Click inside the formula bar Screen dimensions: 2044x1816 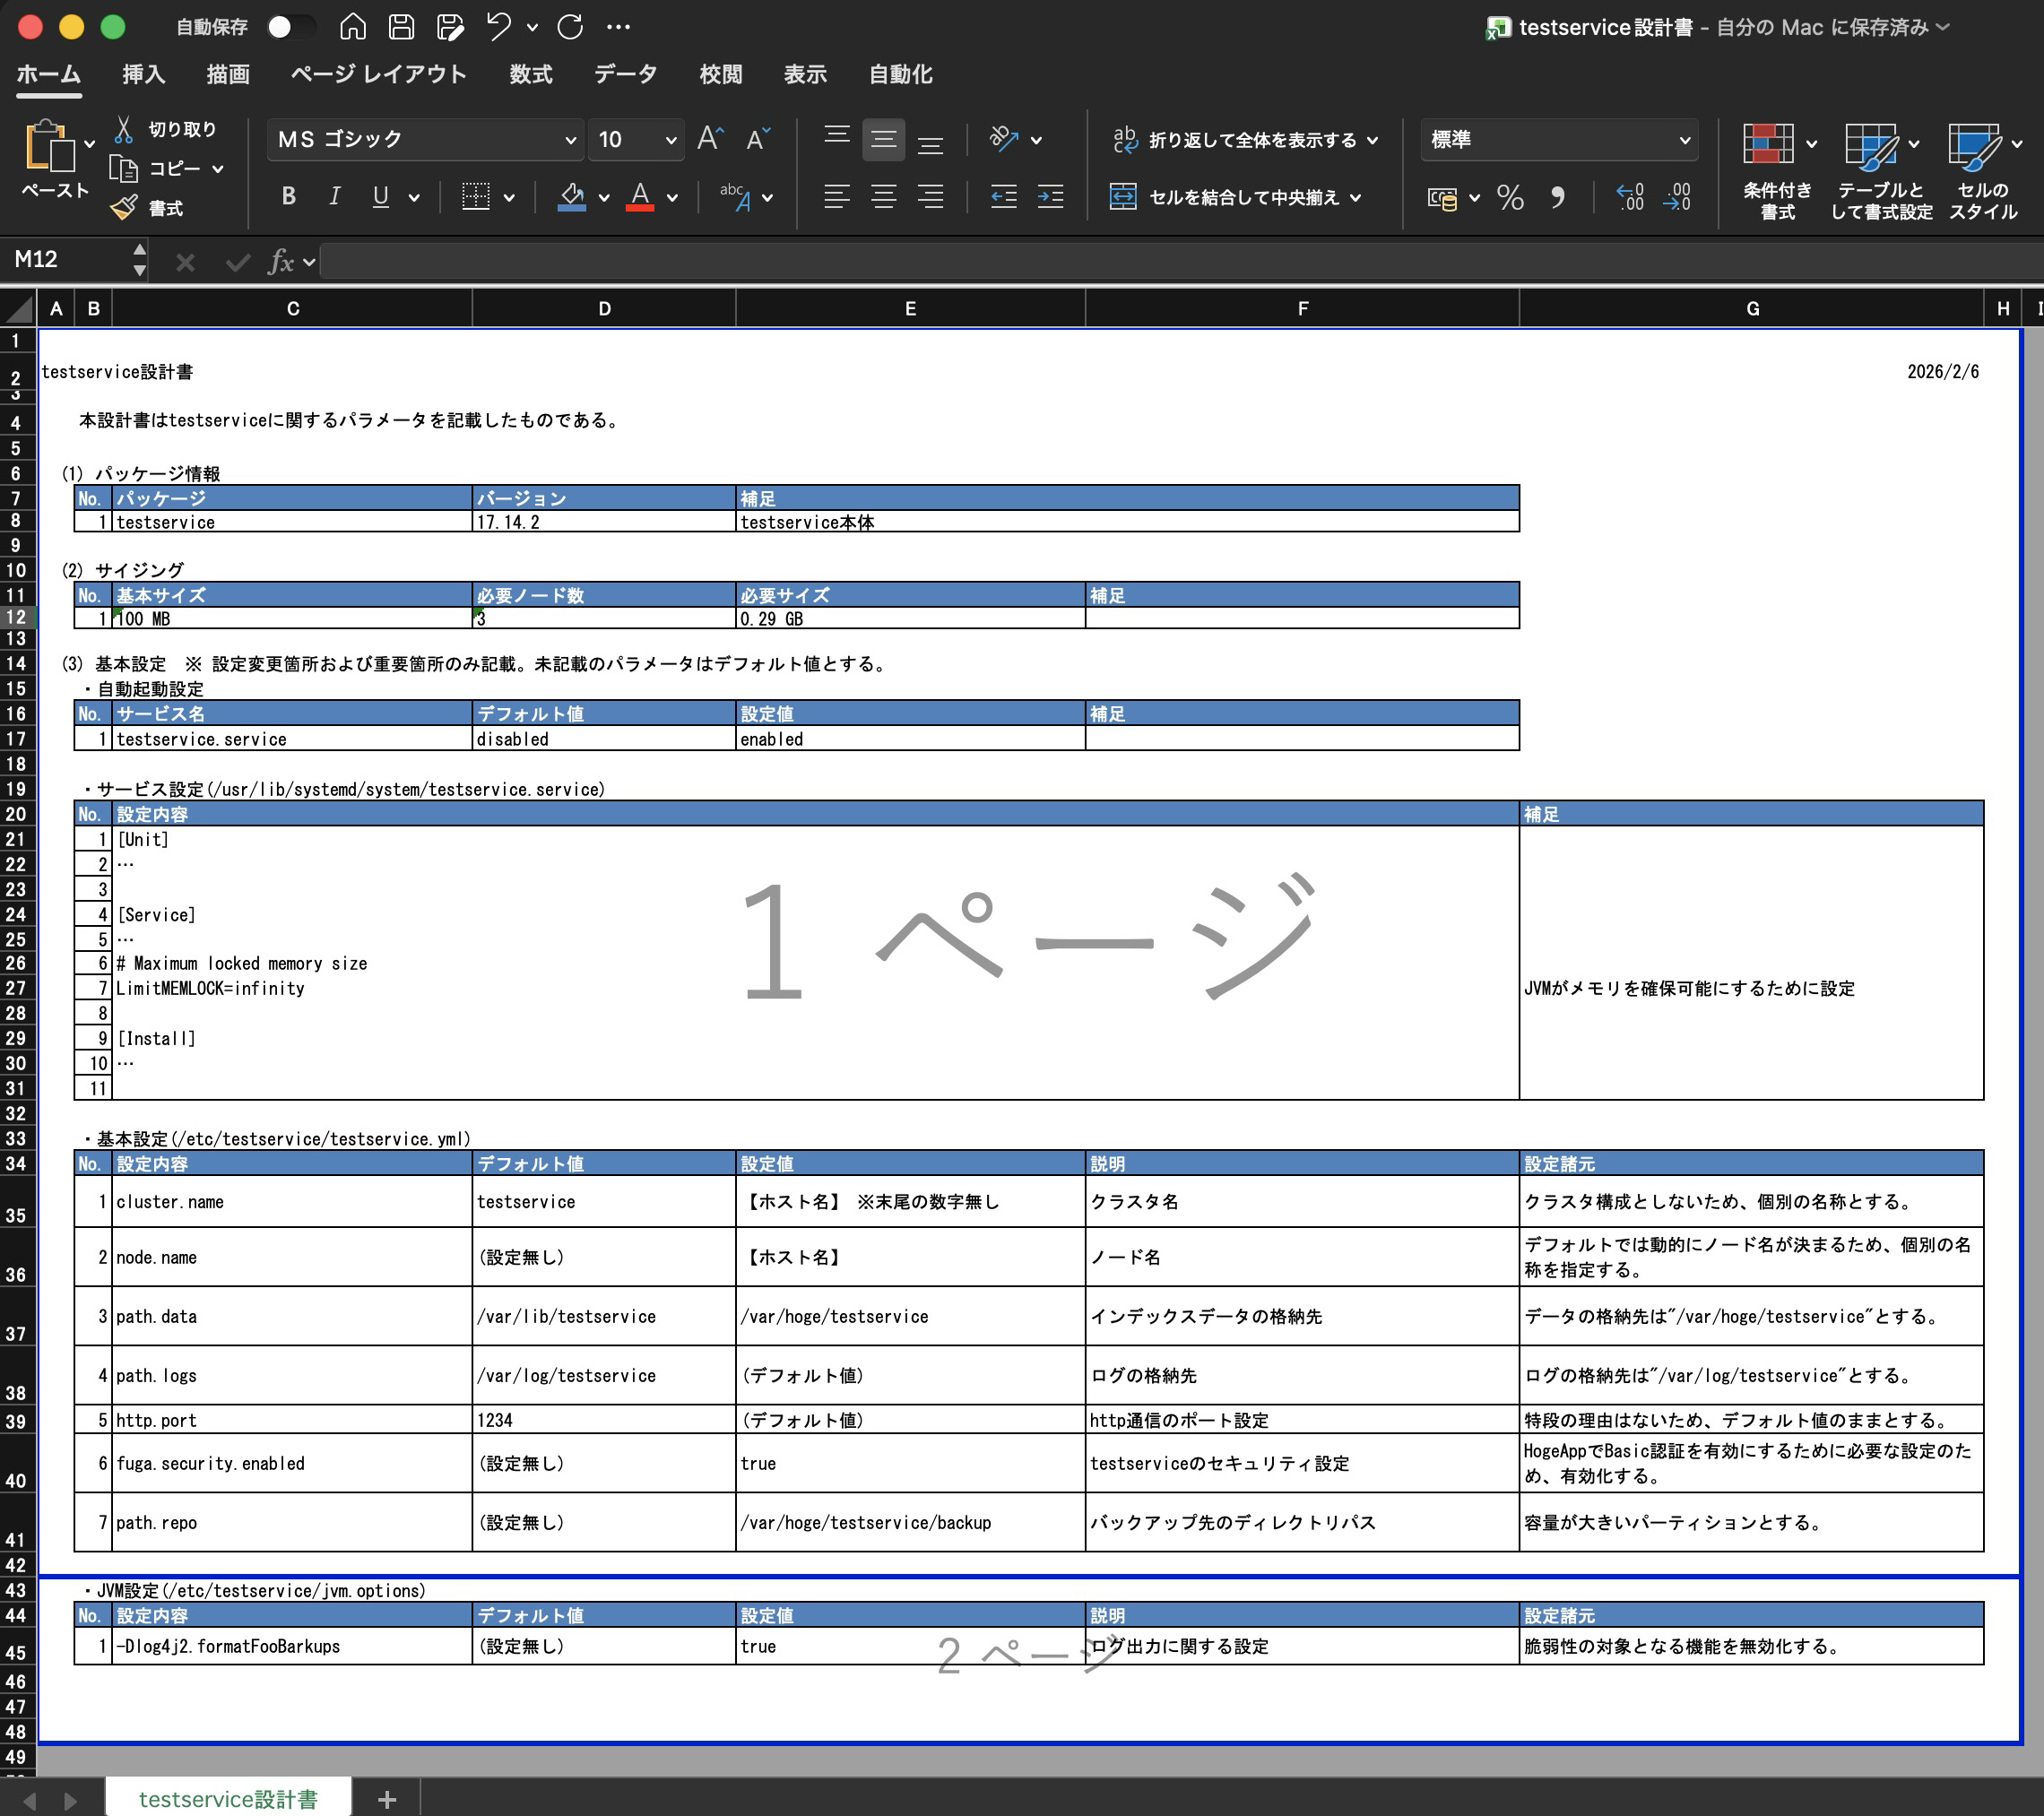pyautogui.click(x=800, y=261)
